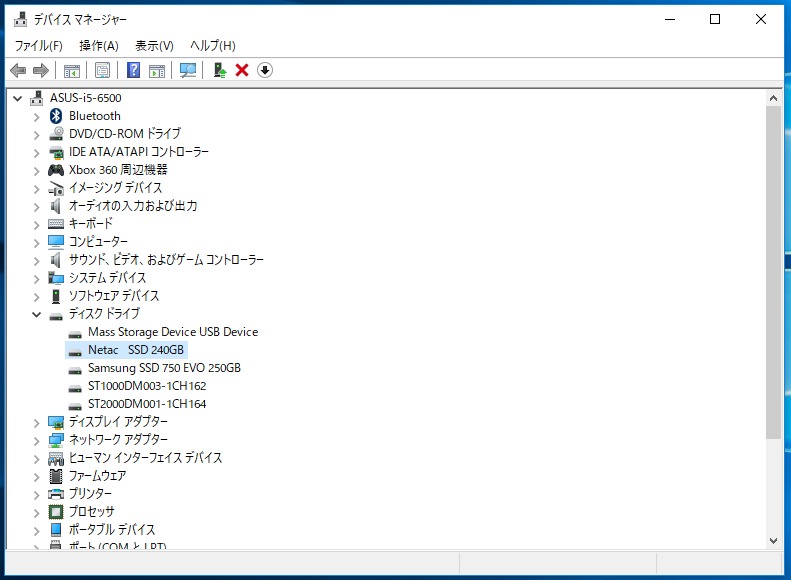Click the ファームウェア chip icon

(x=56, y=476)
